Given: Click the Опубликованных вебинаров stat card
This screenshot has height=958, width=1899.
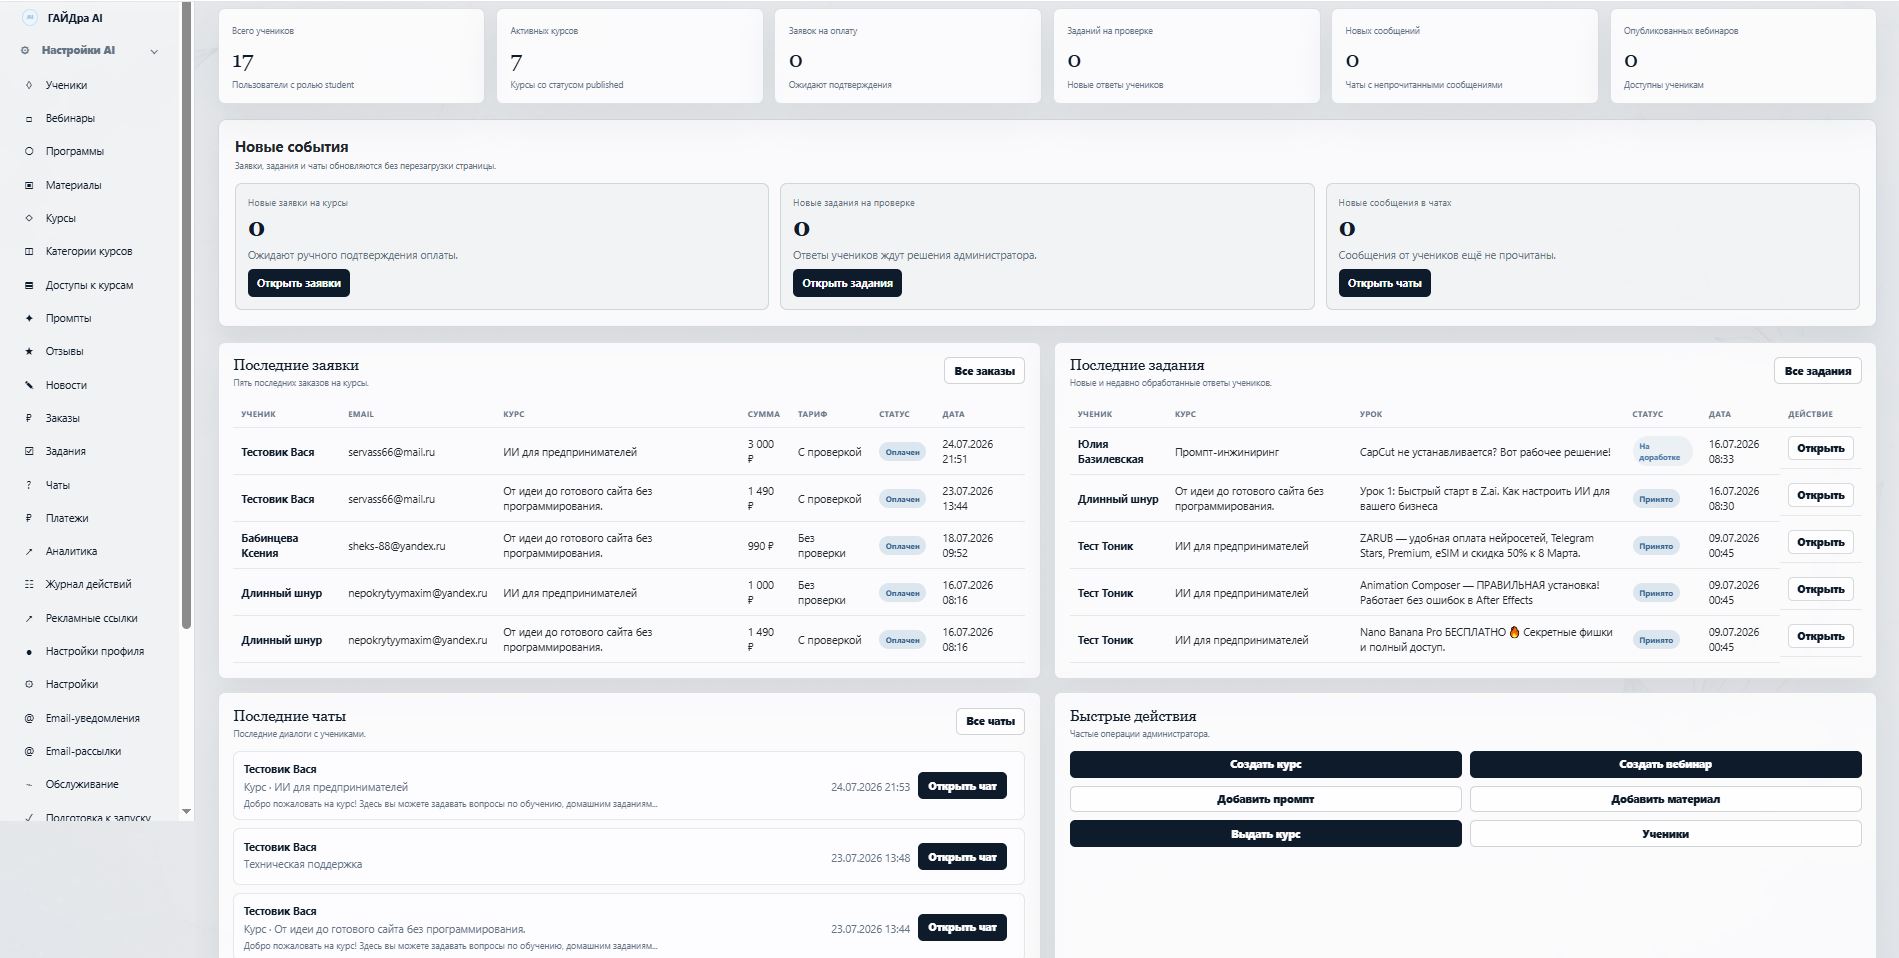Looking at the screenshot, I should [x=1743, y=56].
